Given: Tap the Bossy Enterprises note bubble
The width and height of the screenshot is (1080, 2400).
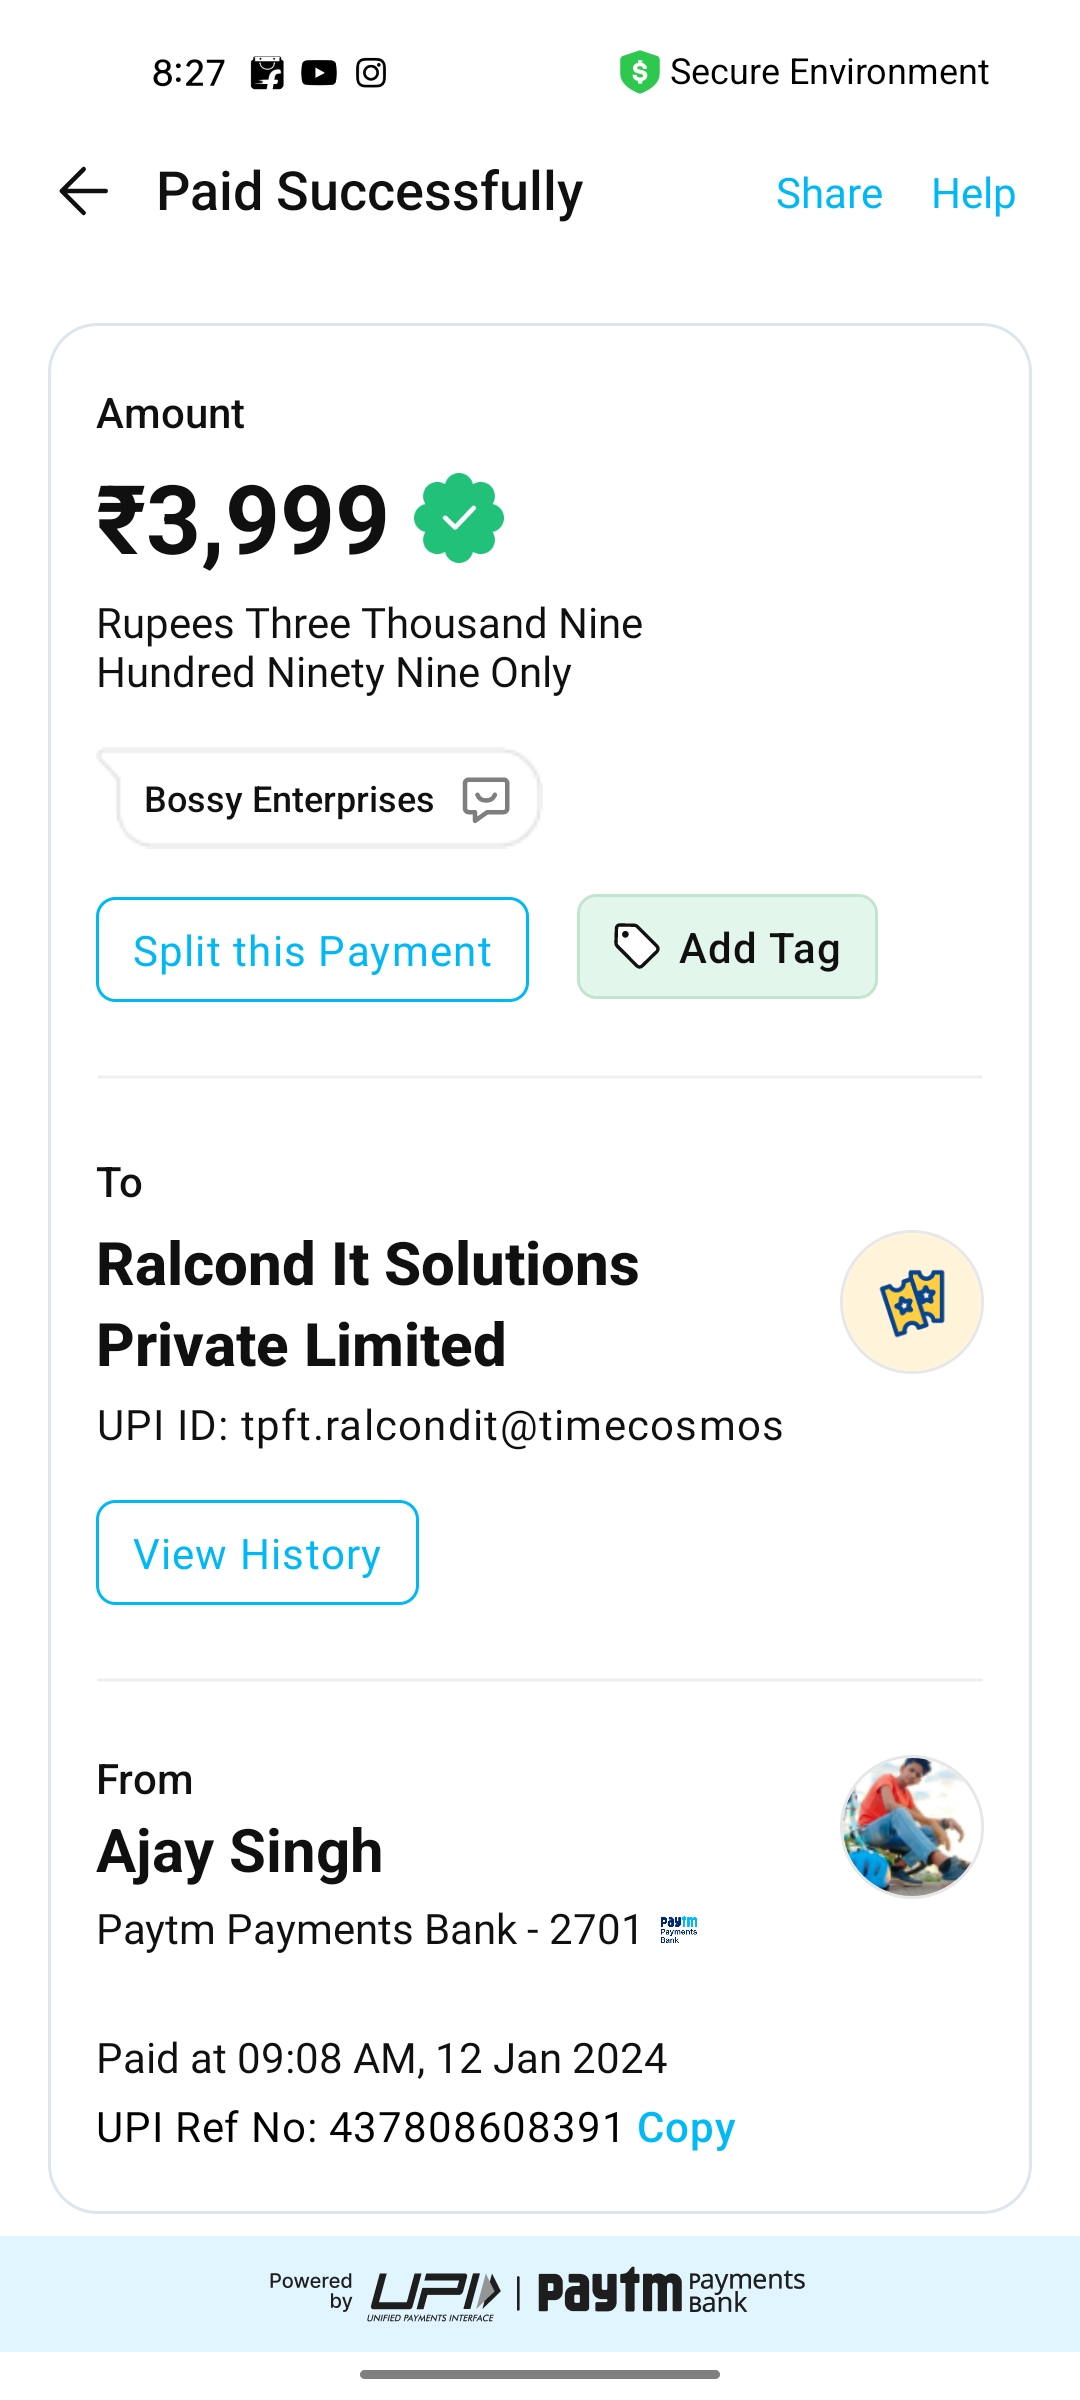Looking at the screenshot, I should (290, 799).
